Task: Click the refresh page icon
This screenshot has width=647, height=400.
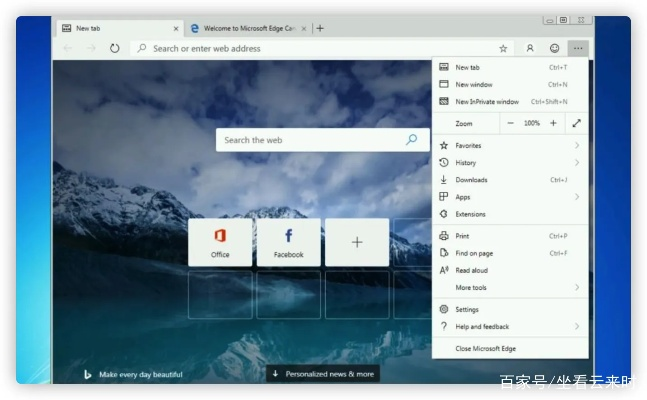Action: (x=115, y=48)
